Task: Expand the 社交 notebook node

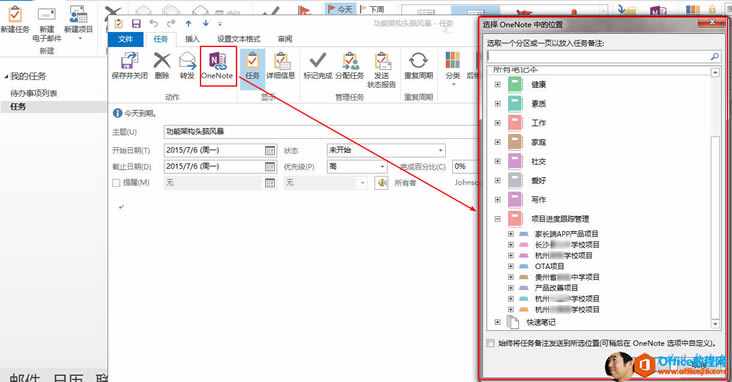Action: tap(498, 161)
